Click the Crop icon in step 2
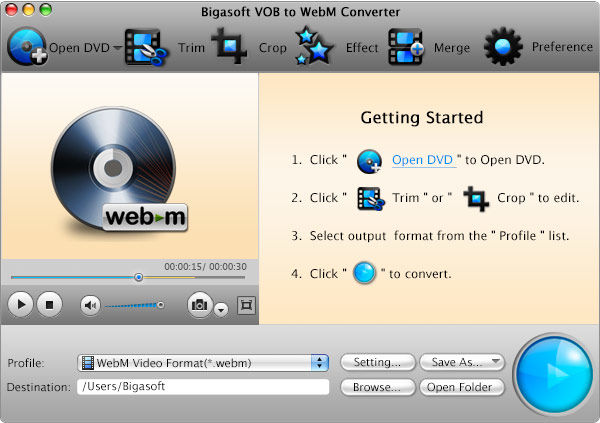Image resolution: width=600 pixels, height=423 pixels. tap(476, 198)
